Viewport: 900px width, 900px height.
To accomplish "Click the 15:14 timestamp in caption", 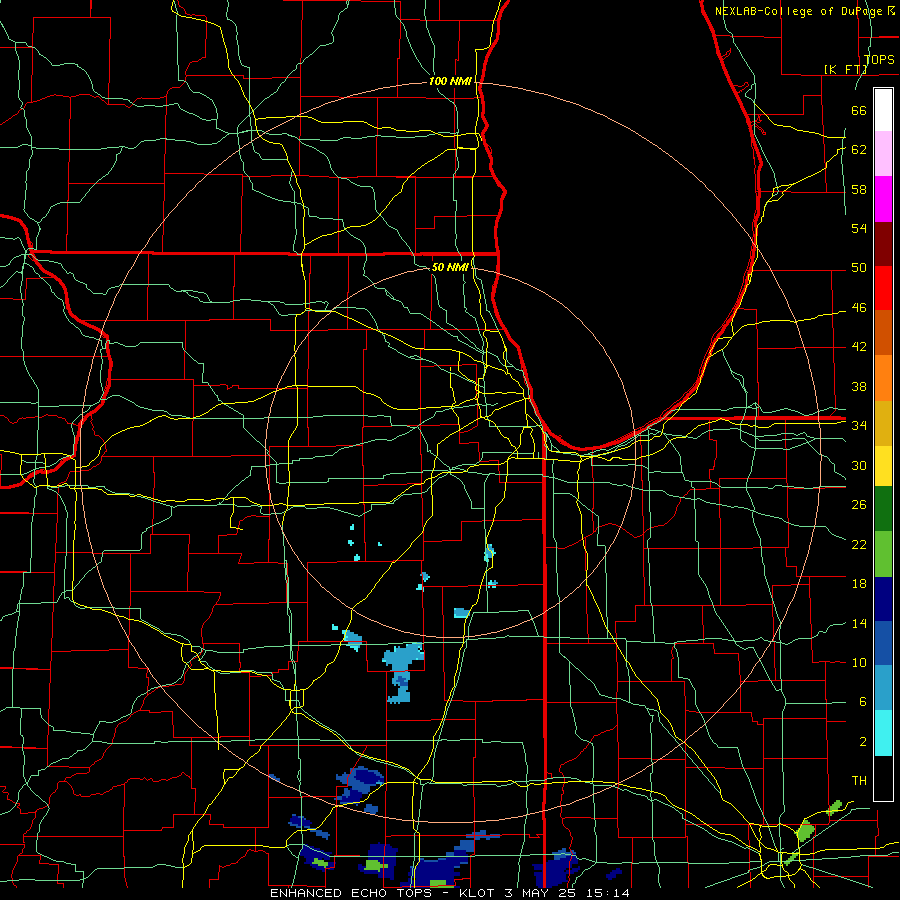I will point(608,893).
